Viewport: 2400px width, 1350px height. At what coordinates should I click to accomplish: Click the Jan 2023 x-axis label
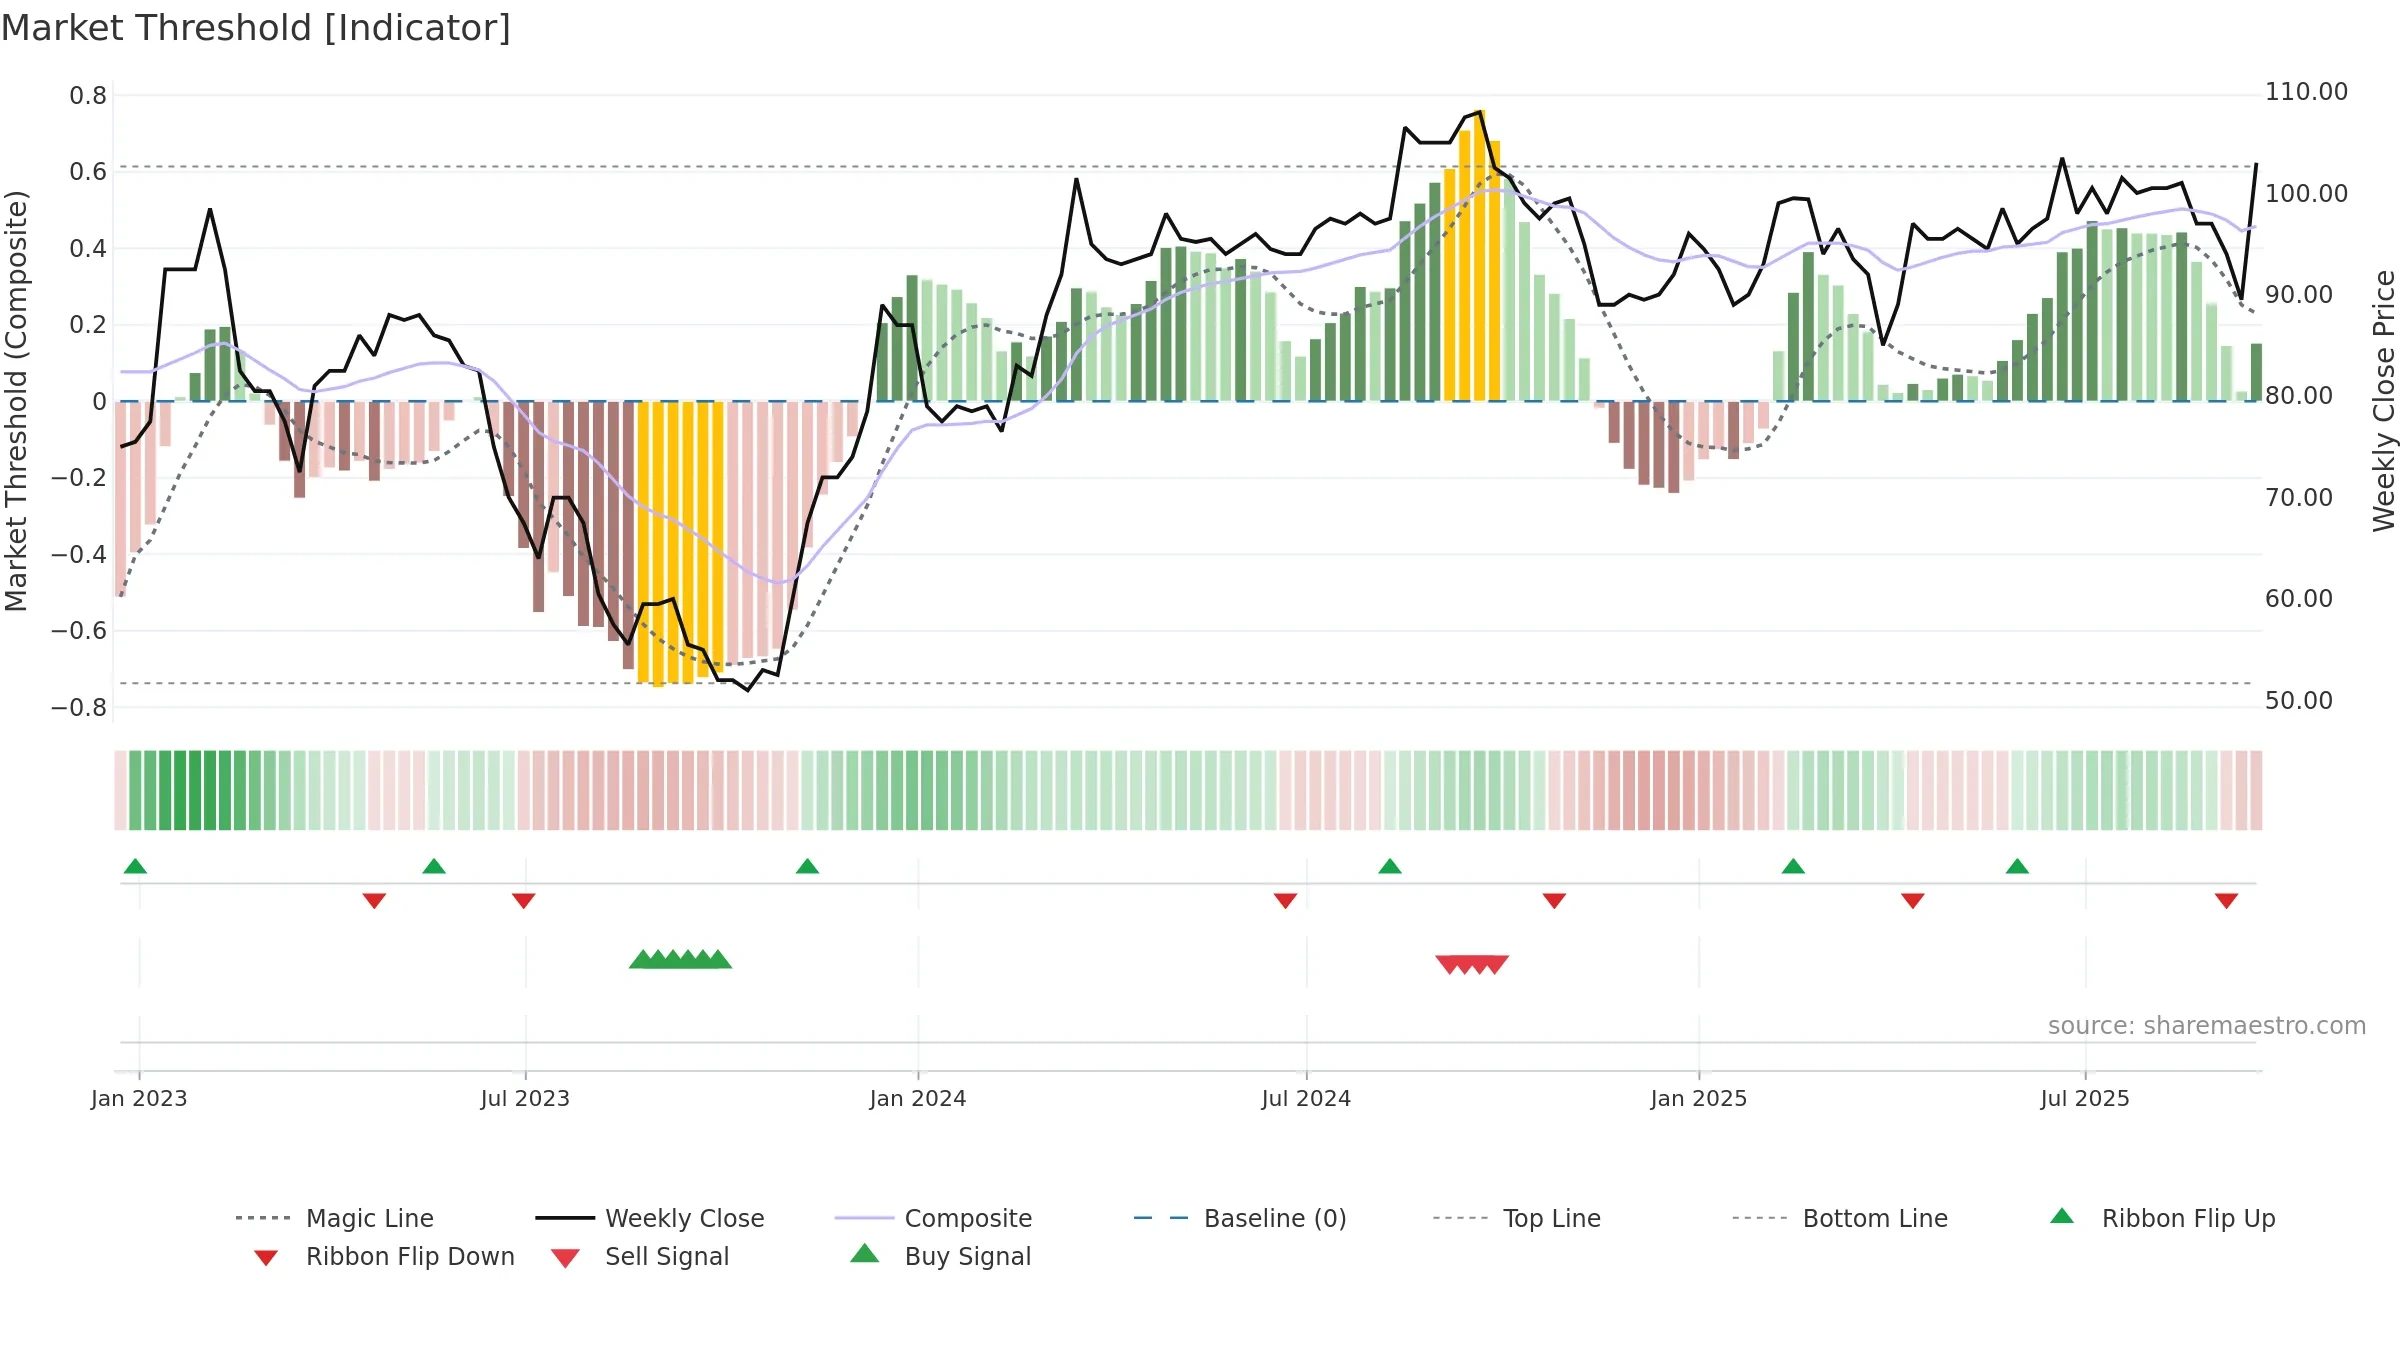139,1099
